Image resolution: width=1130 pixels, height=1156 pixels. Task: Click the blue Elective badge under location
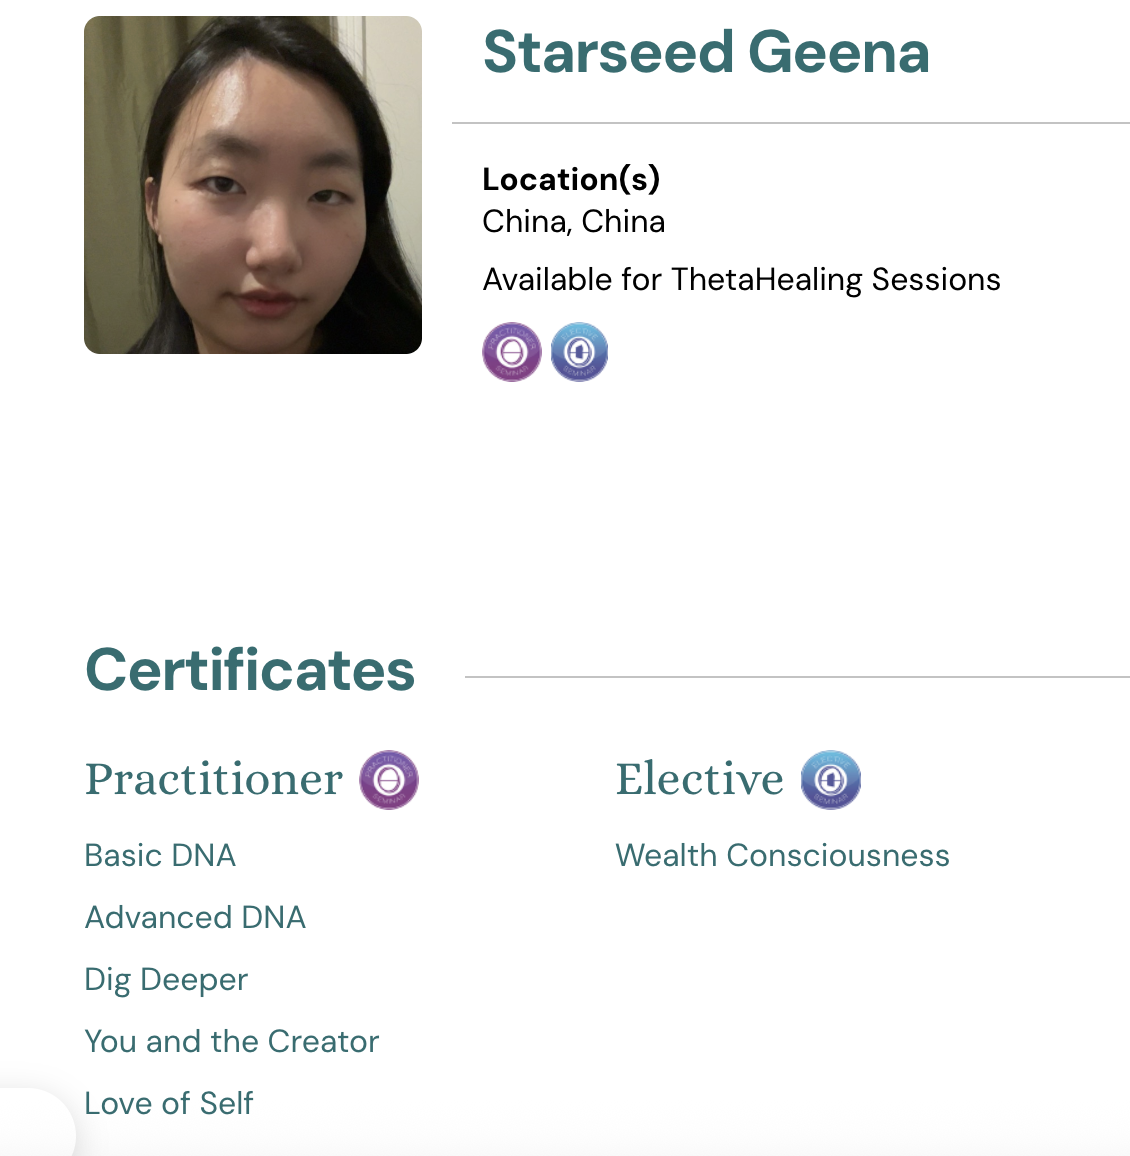(x=579, y=352)
